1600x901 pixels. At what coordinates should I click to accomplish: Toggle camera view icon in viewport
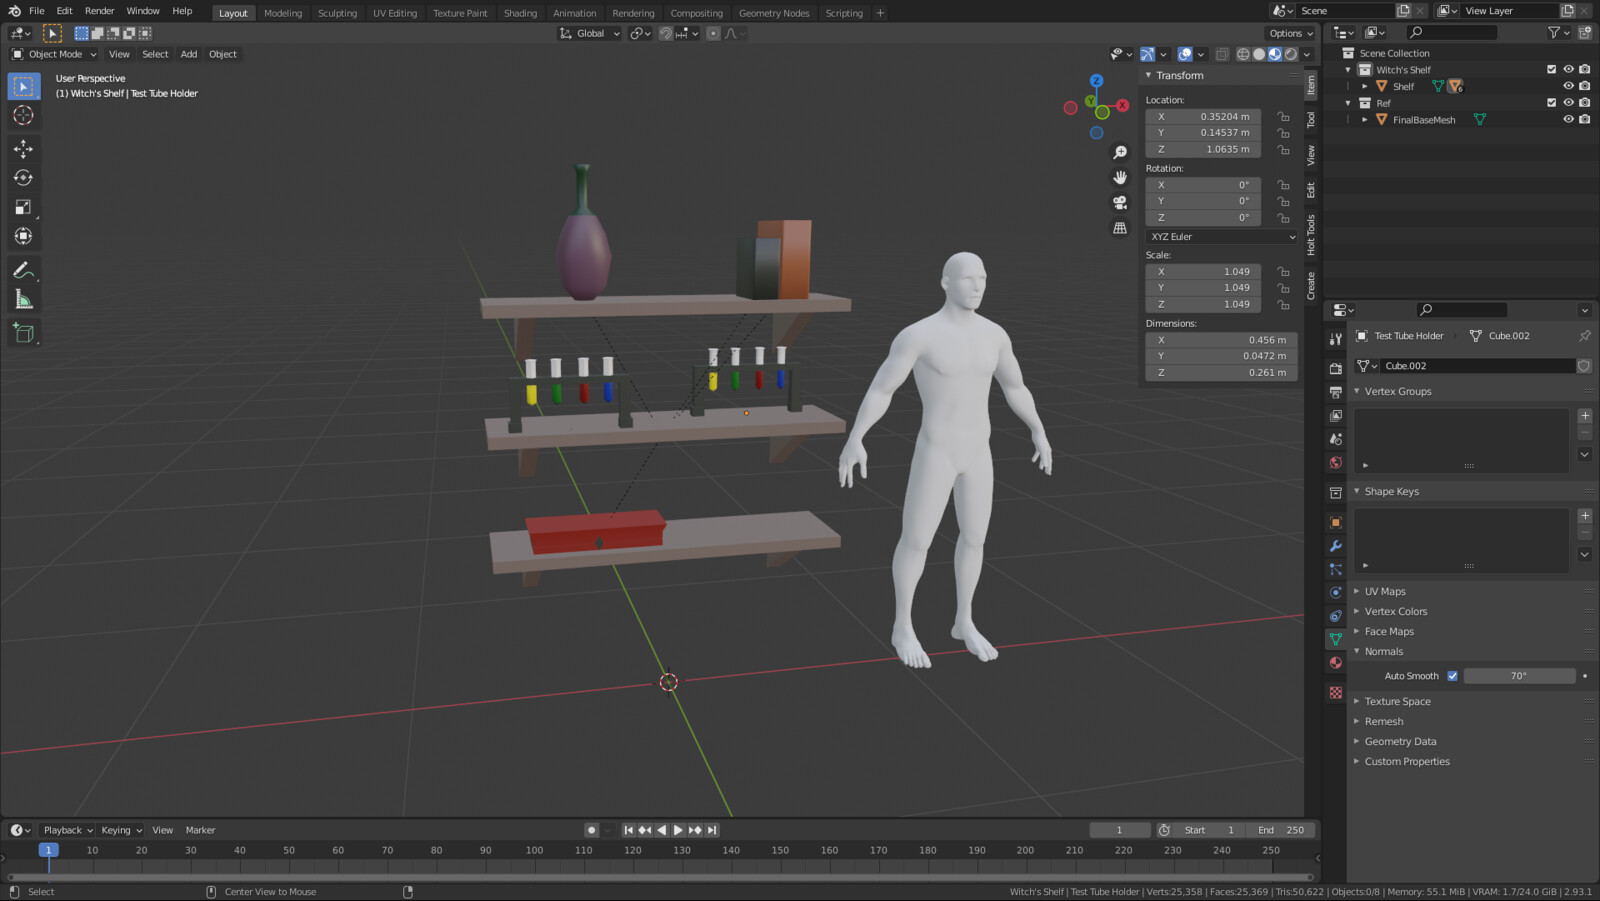click(x=1120, y=202)
